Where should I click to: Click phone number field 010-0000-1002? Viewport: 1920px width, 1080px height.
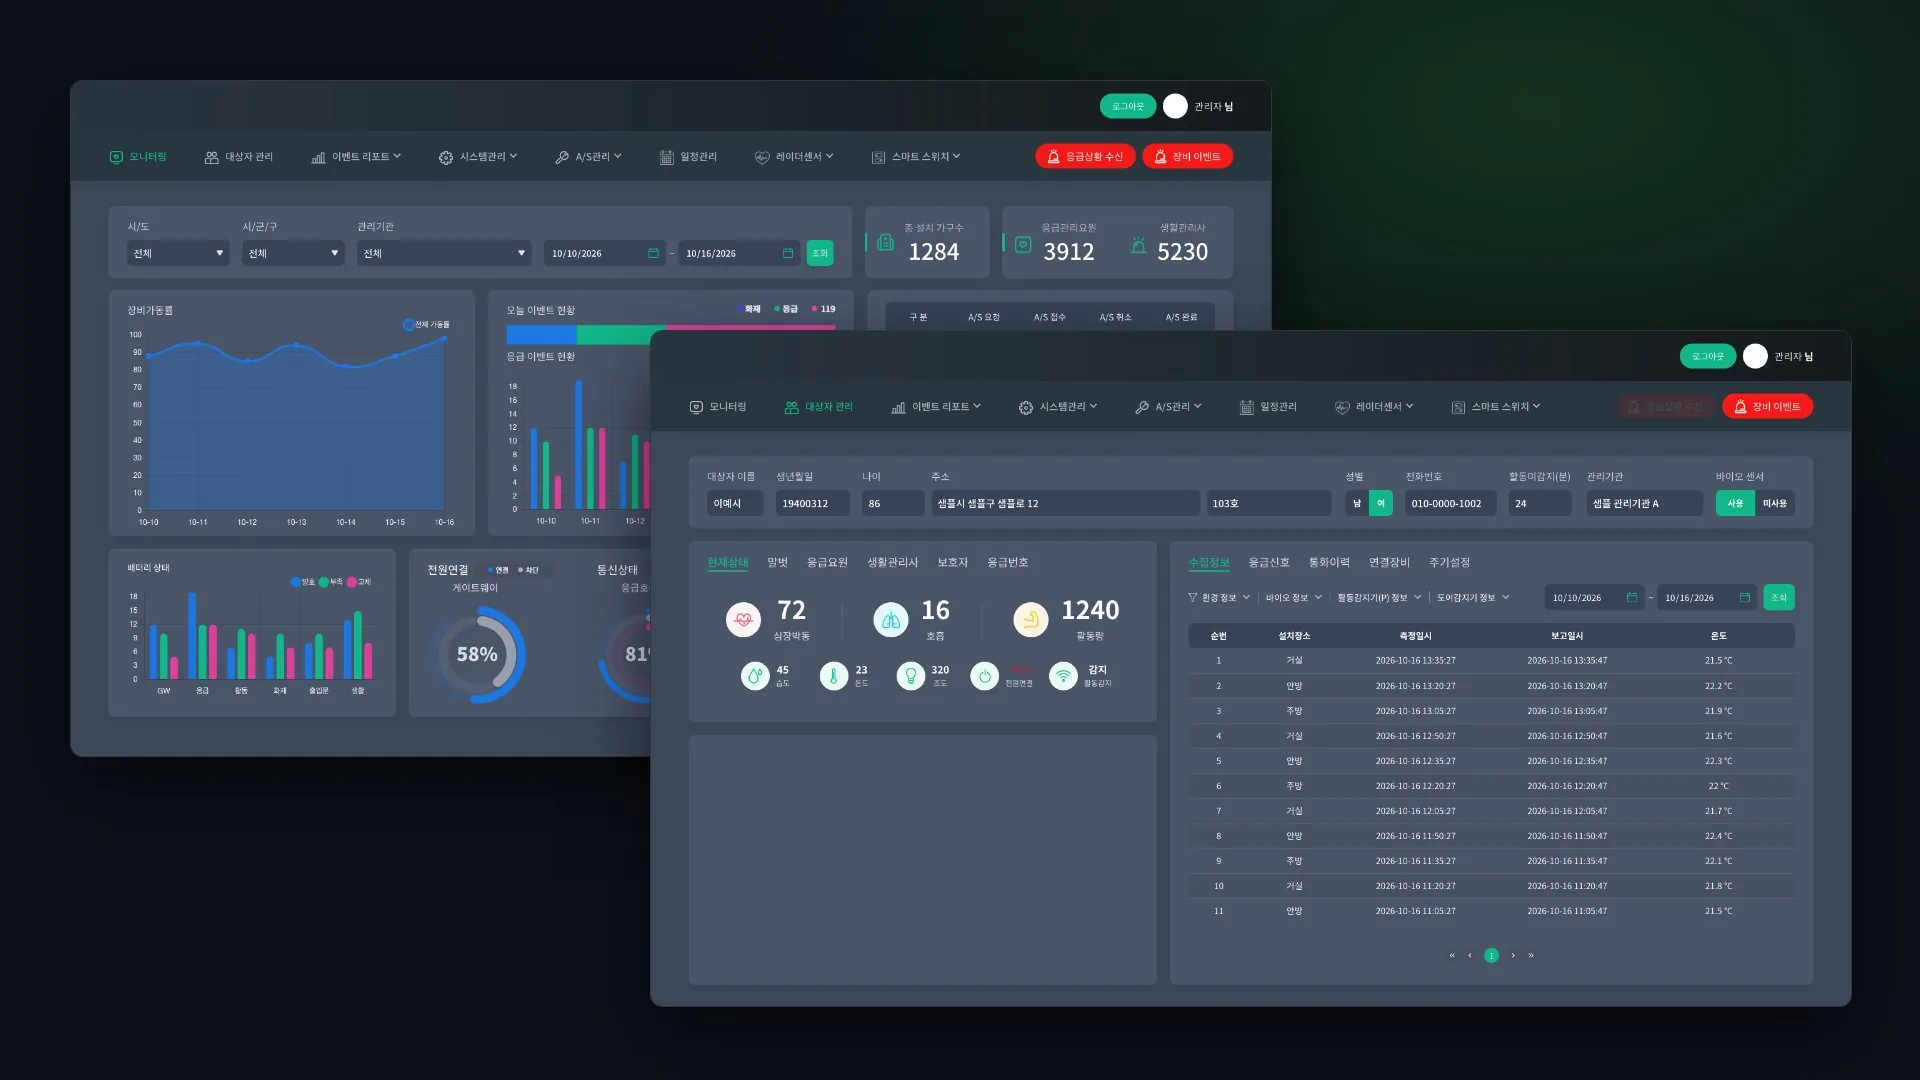(1450, 503)
